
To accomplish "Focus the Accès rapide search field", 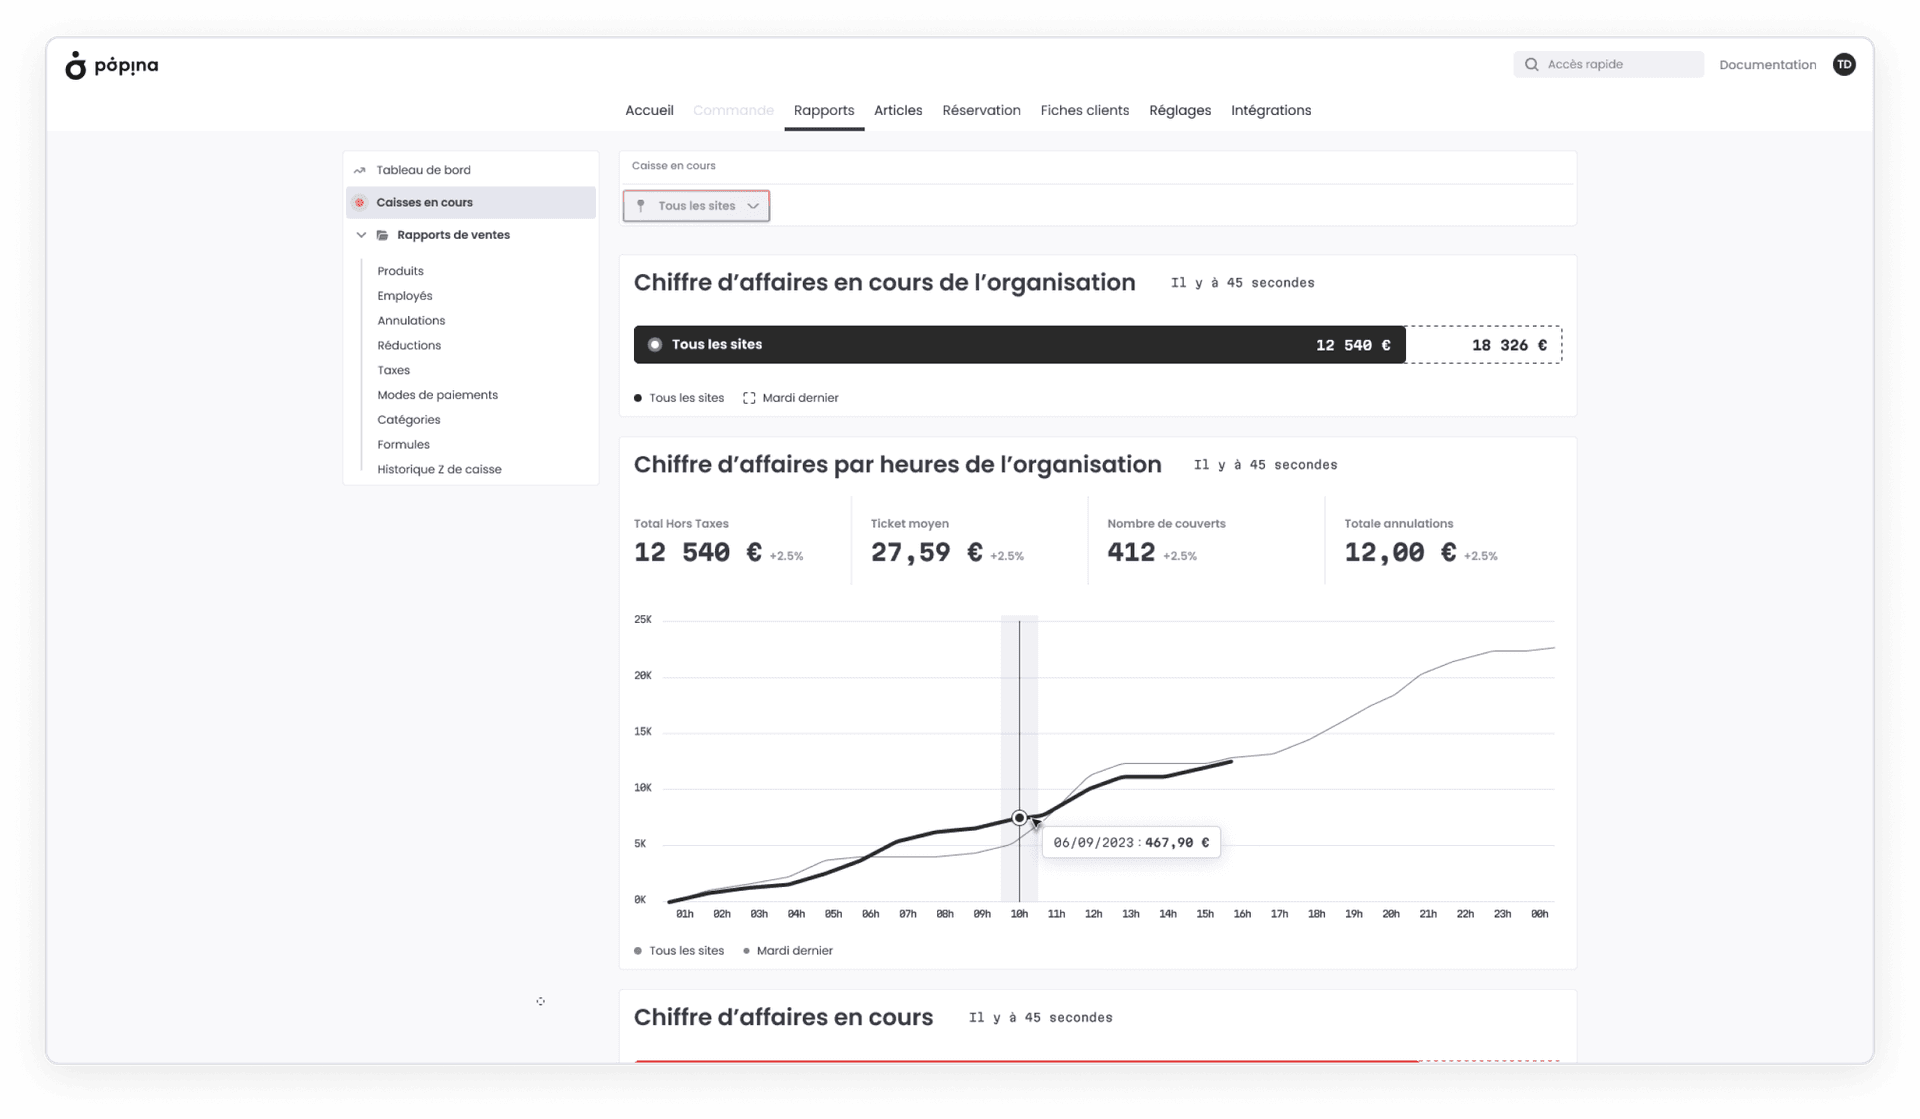I will click(x=1618, y=64).
